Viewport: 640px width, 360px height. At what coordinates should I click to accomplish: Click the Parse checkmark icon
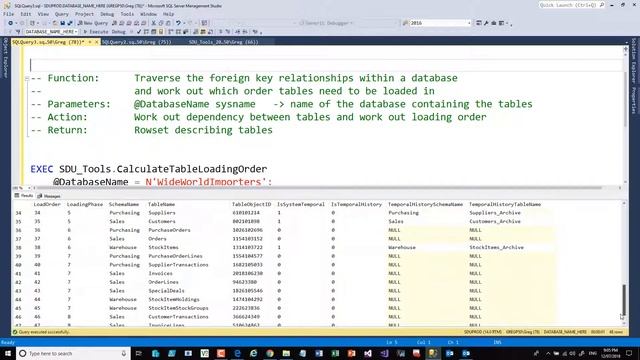[139, 32]
